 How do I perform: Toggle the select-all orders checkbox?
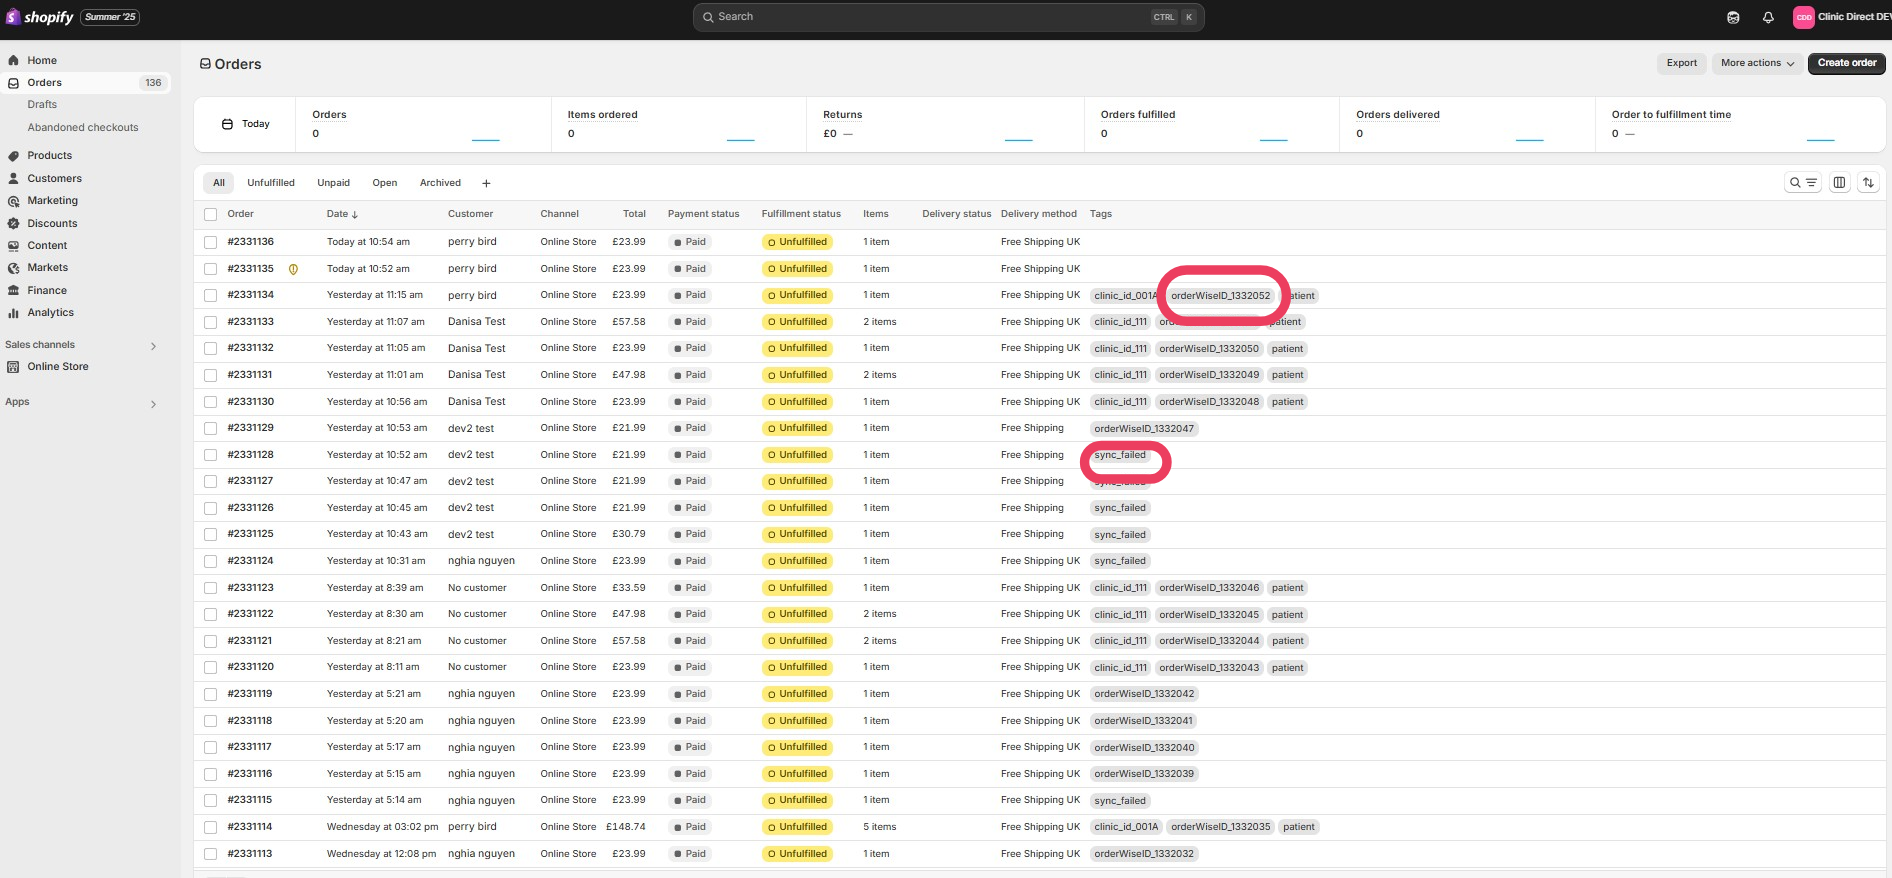(210, 214)
